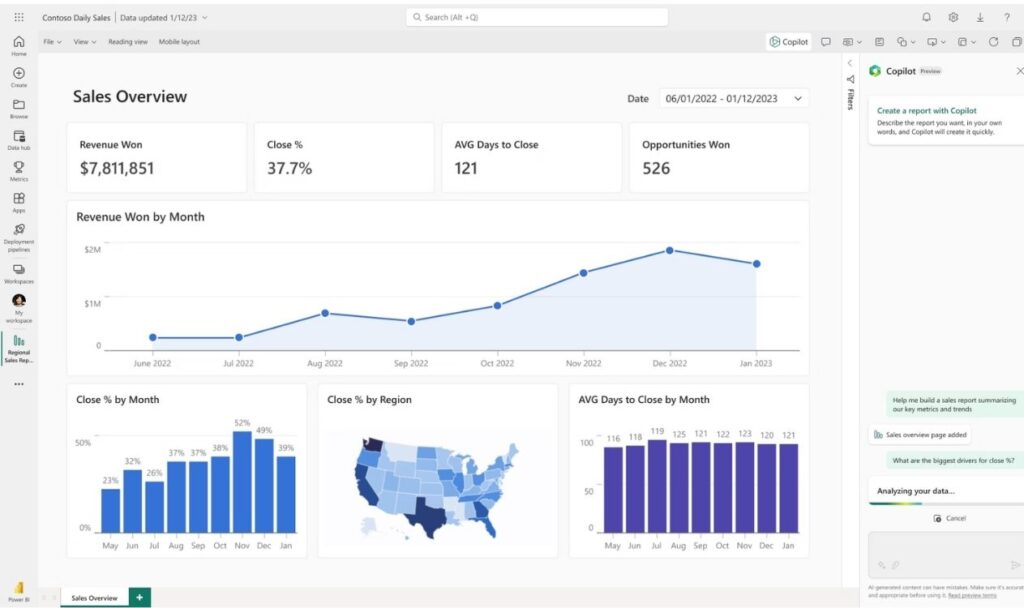Switch to Mobile layout
The width and height of the screenshot is (1024, 608).
179,42
